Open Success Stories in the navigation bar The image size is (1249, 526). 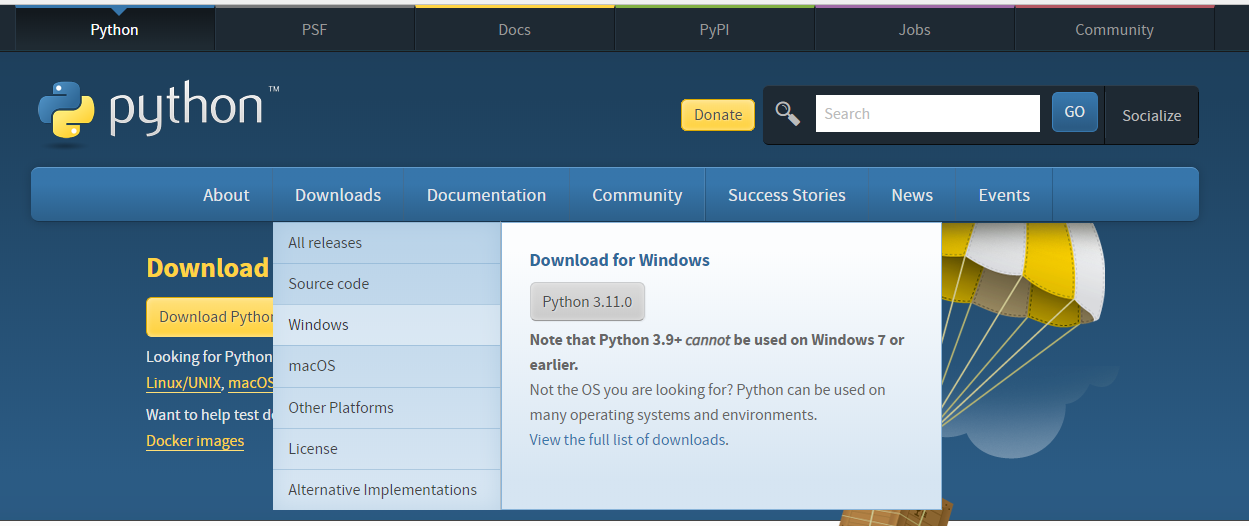(786, 196)
